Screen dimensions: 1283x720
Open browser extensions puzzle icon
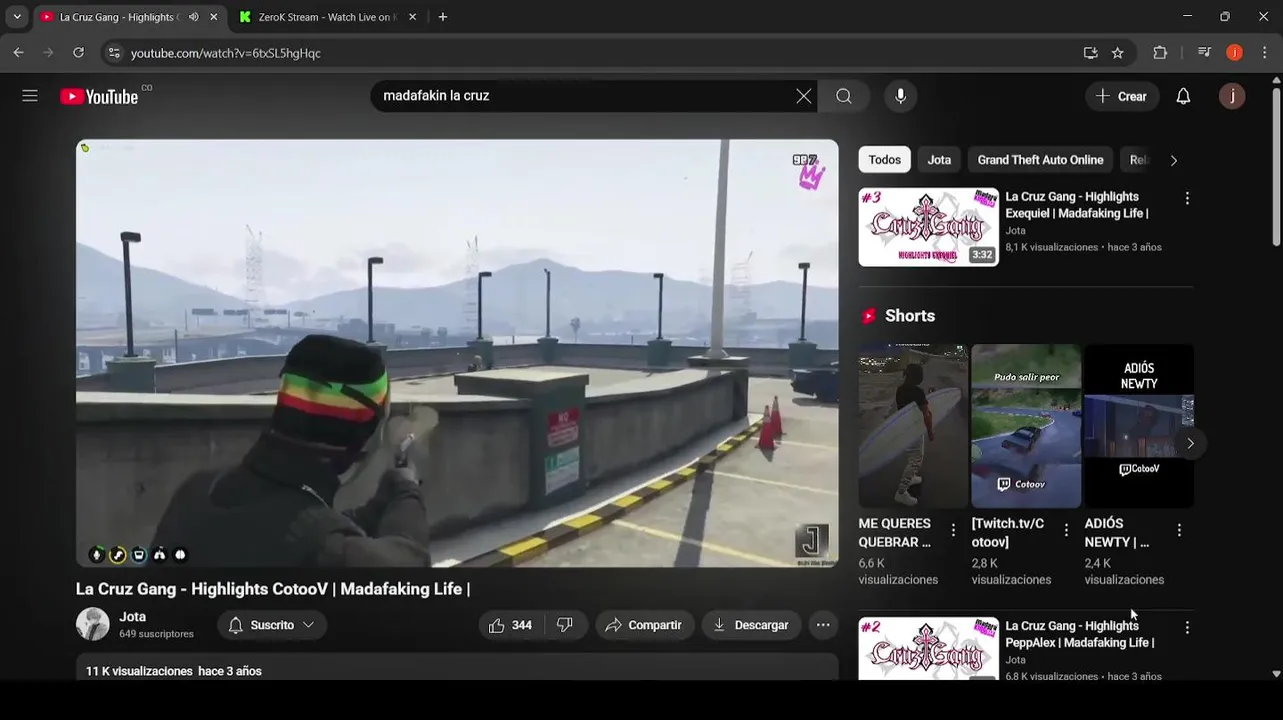[1160, 53]
